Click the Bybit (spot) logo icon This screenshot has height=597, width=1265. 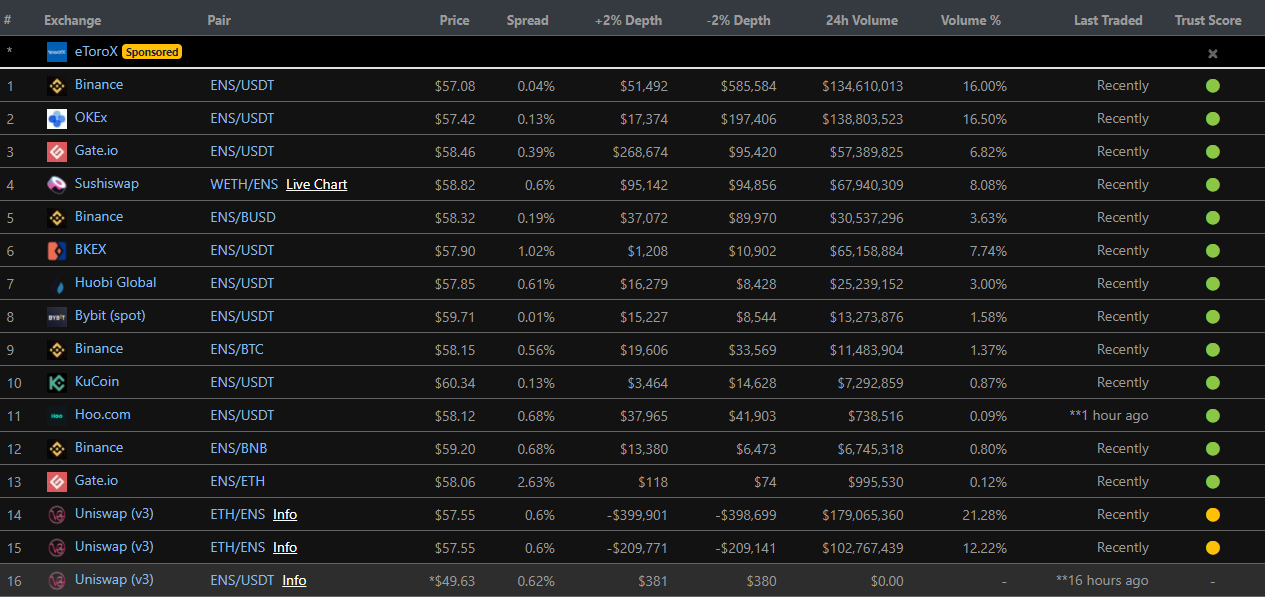(x=57, y=317)
